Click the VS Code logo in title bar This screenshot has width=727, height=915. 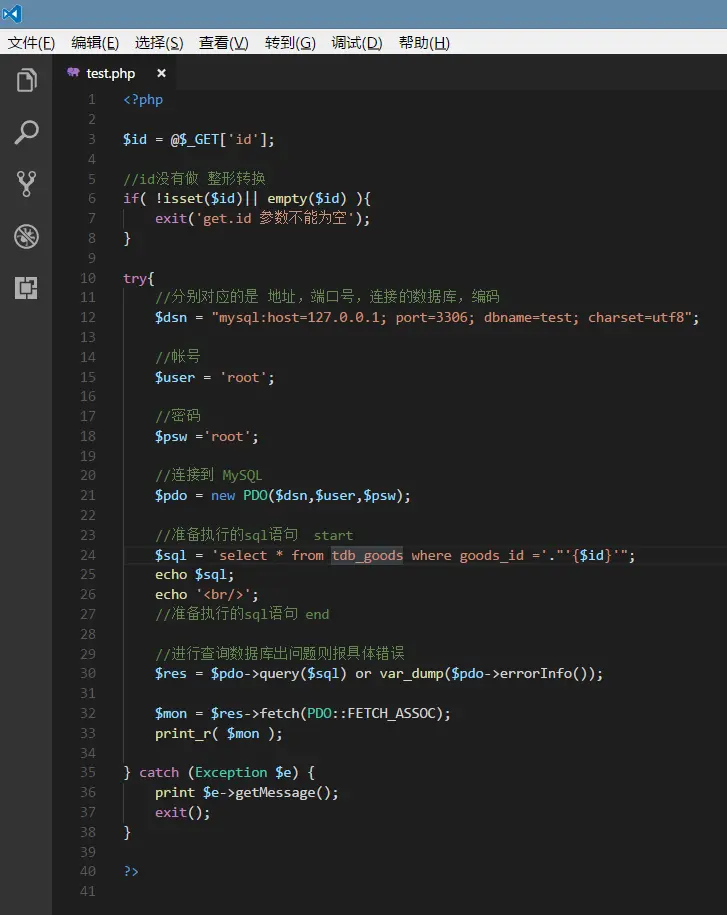click(x=12, y=13)
